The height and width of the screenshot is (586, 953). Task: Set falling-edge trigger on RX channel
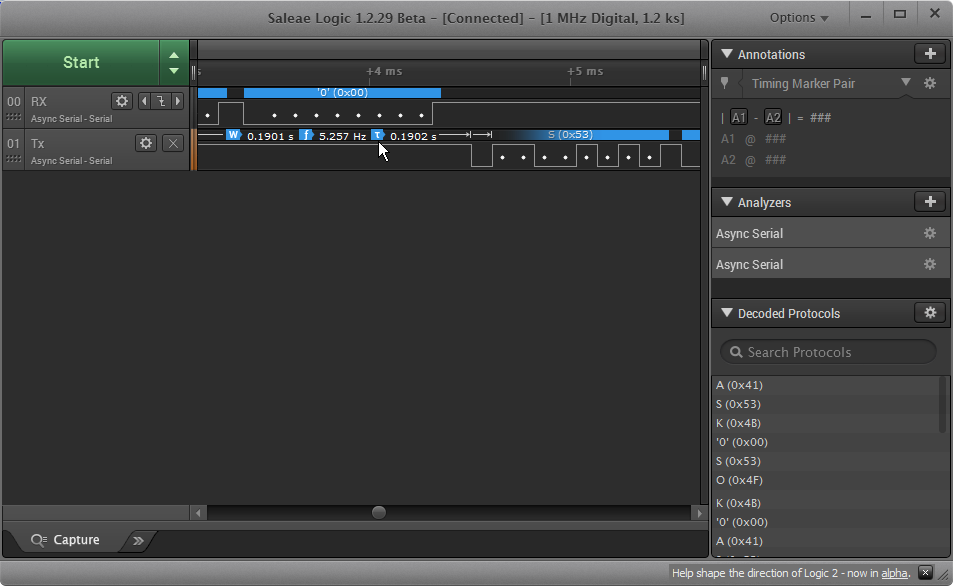(161, 101)
